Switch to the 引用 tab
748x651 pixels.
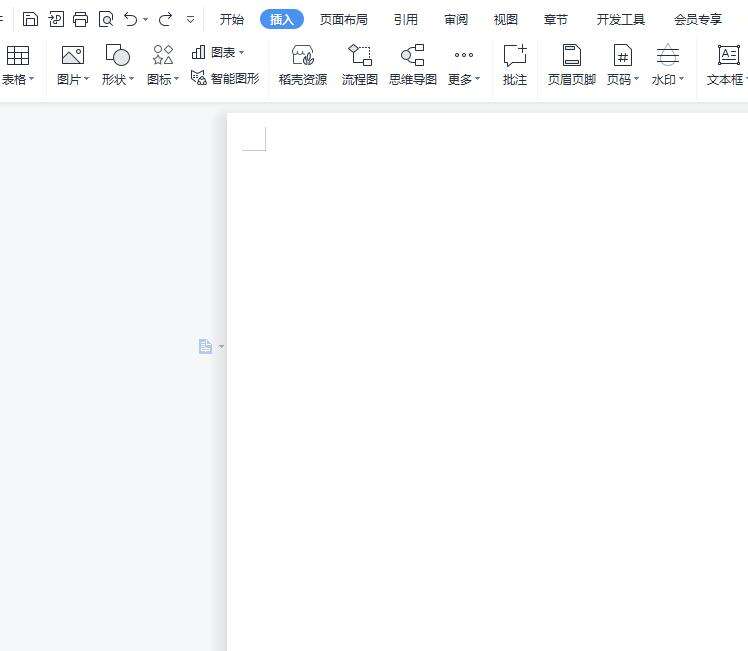click(x=406, y=20)
